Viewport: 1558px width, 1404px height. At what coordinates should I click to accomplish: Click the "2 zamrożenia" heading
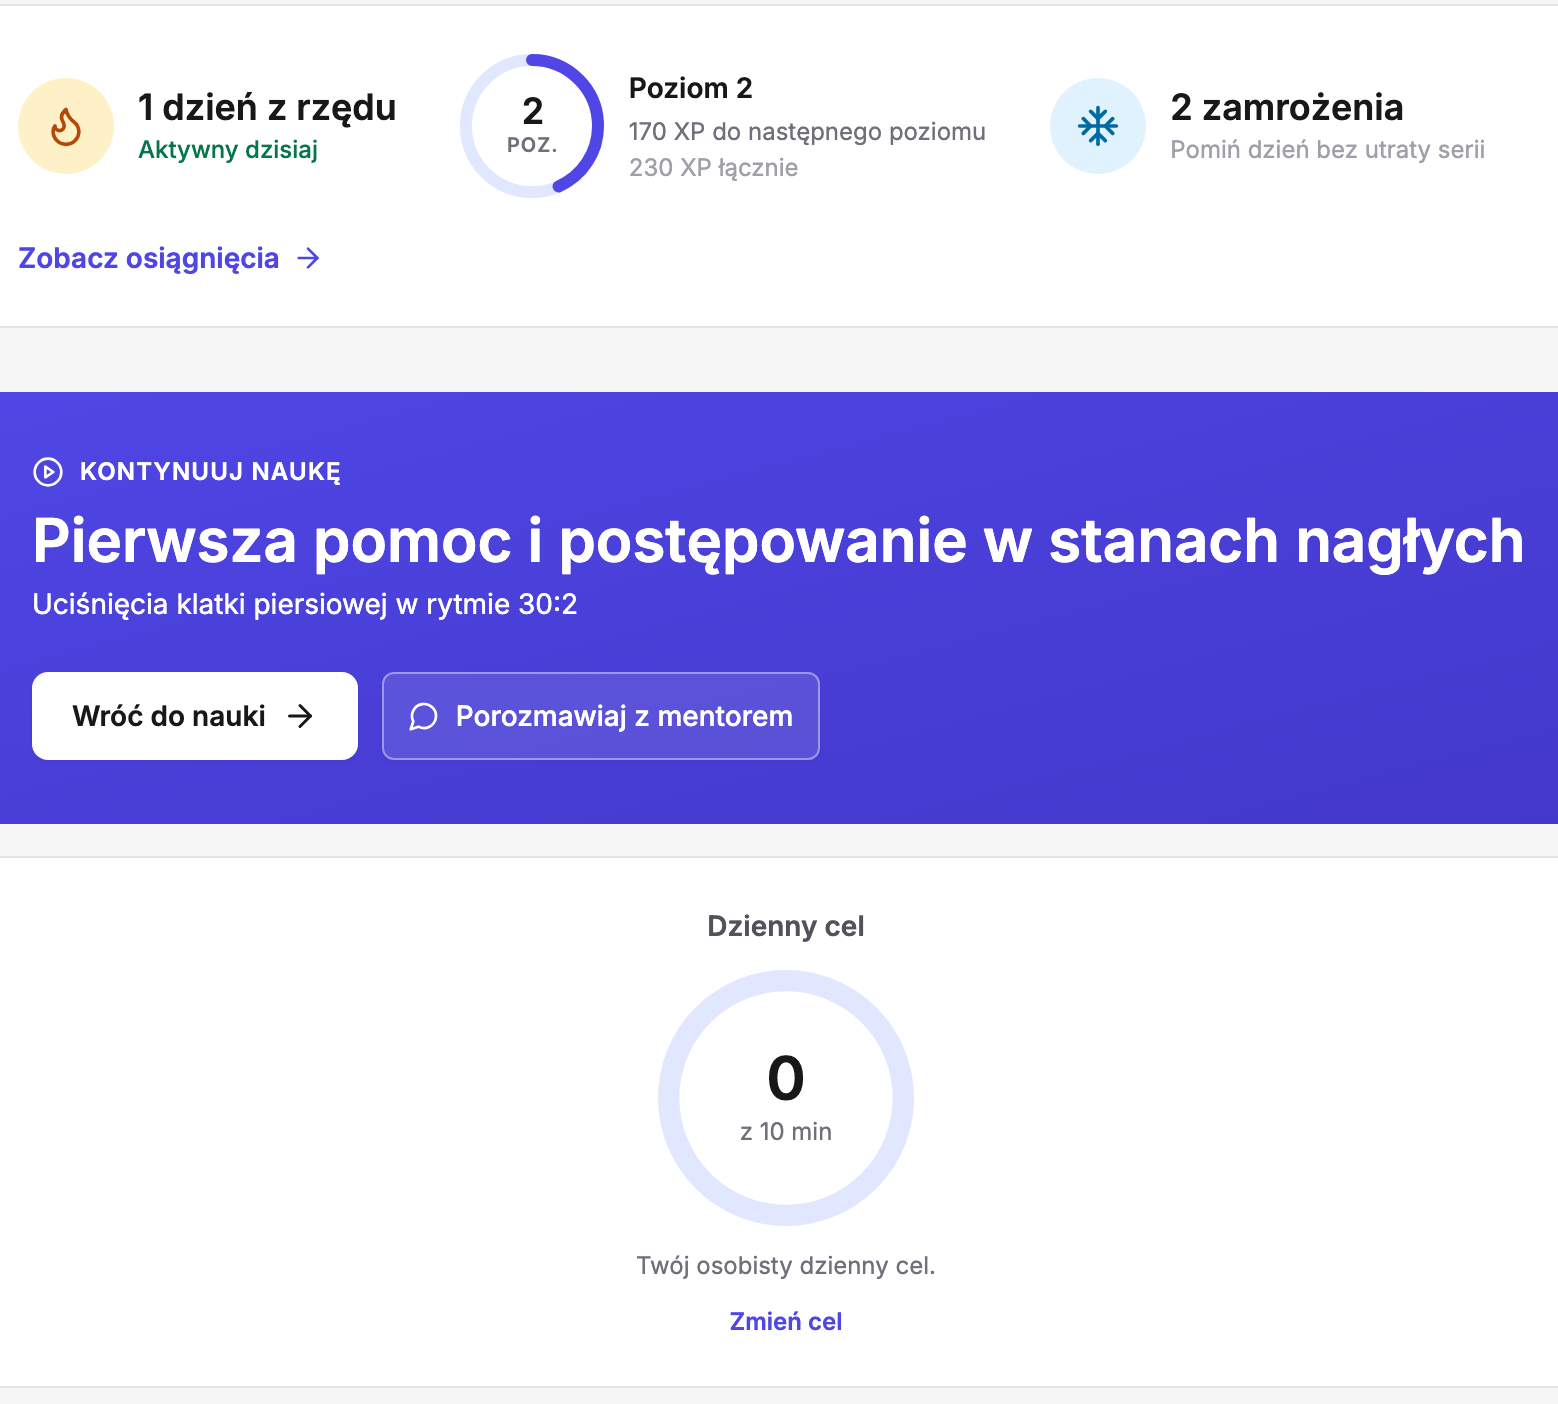tap(1287, 107)
